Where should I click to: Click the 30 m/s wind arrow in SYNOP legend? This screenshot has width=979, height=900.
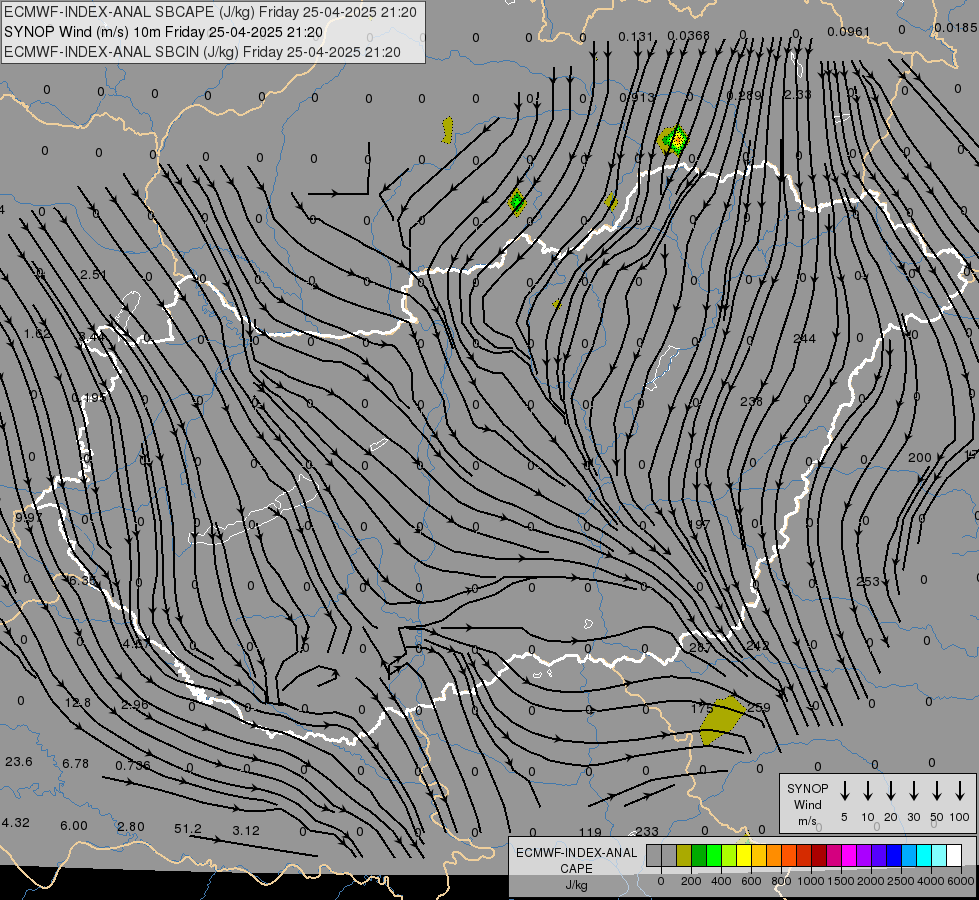coord(913,790)
